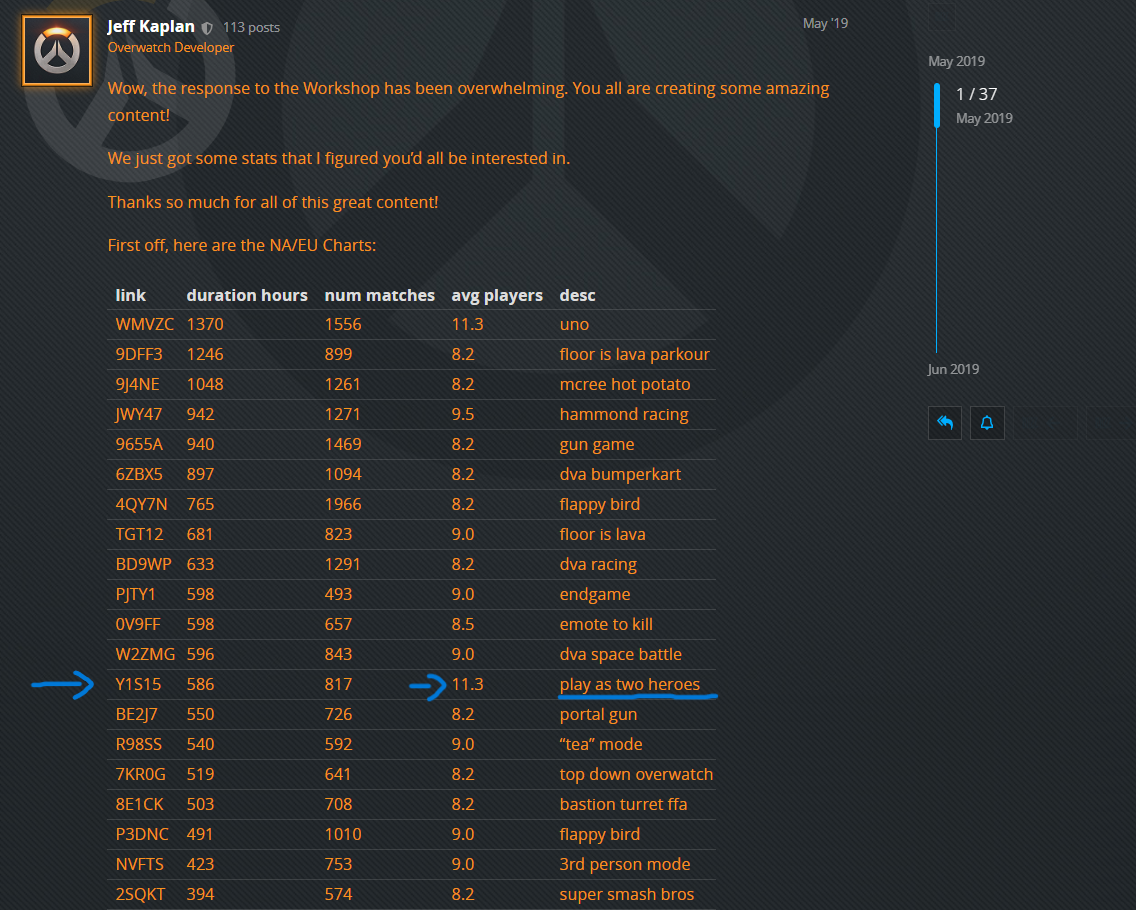Select the code 9DFF3 for floor is lava parkour

[x=139, y=354]
